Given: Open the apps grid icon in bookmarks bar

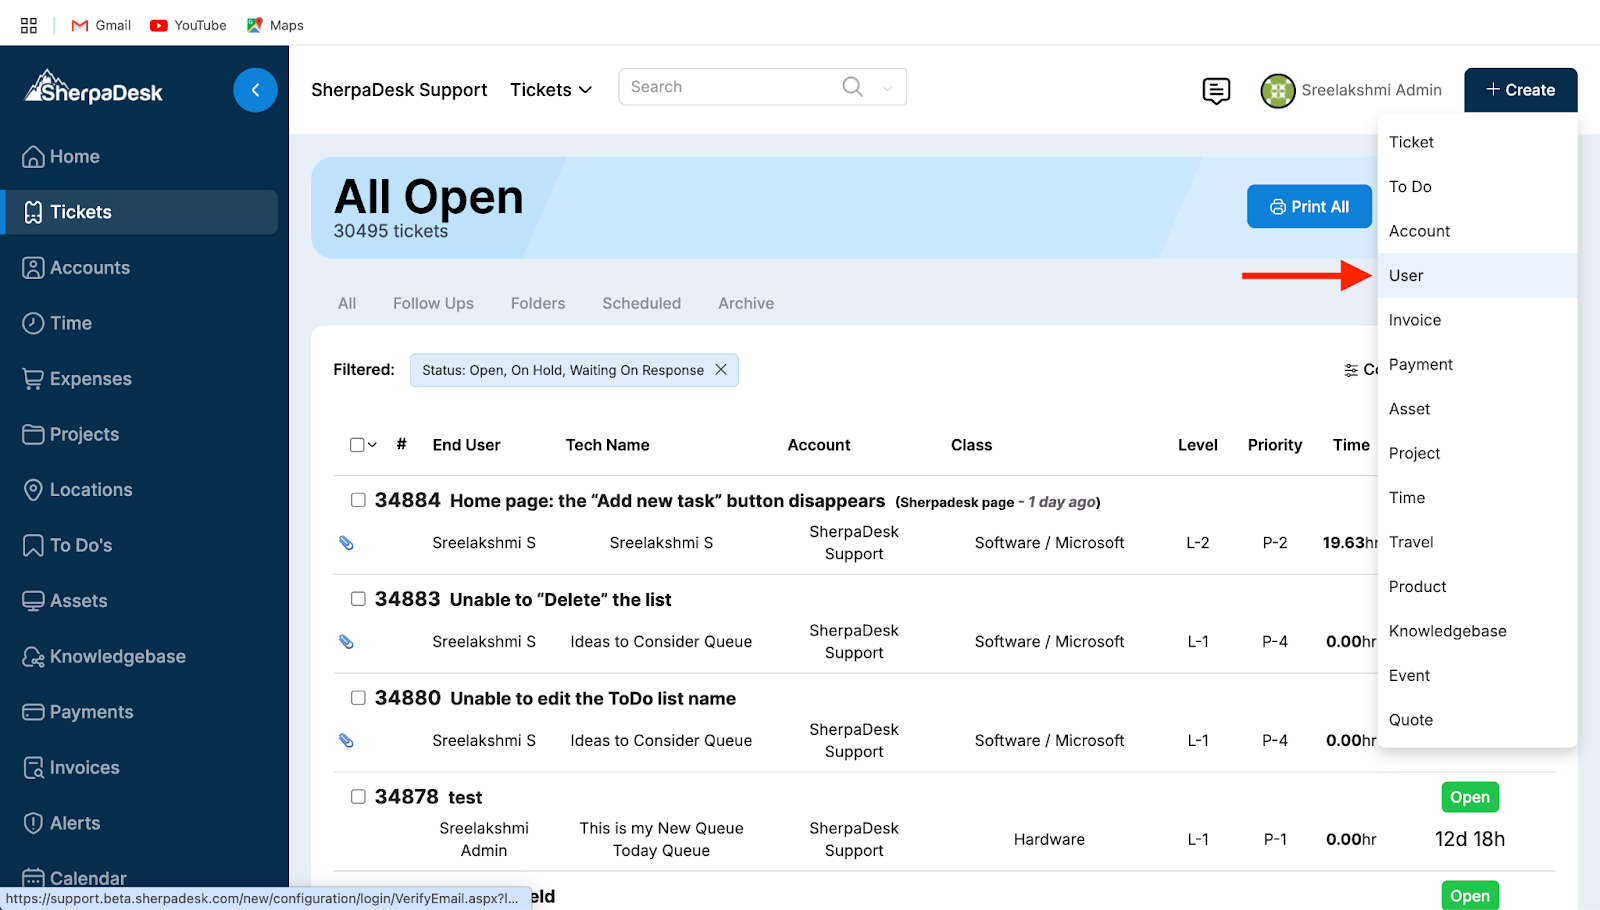Looking at the screenshot, I should point(29,25).
